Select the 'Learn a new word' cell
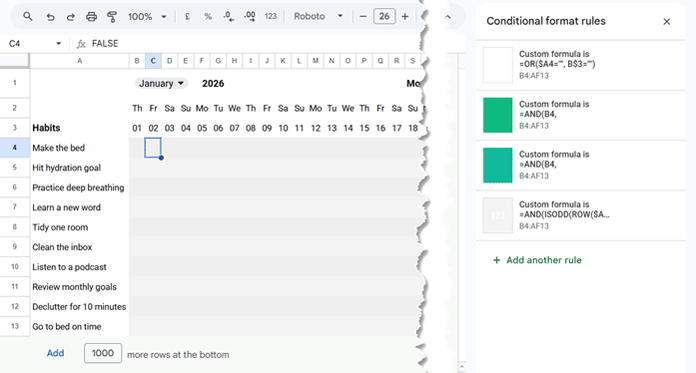 click(x=79, y=207)
